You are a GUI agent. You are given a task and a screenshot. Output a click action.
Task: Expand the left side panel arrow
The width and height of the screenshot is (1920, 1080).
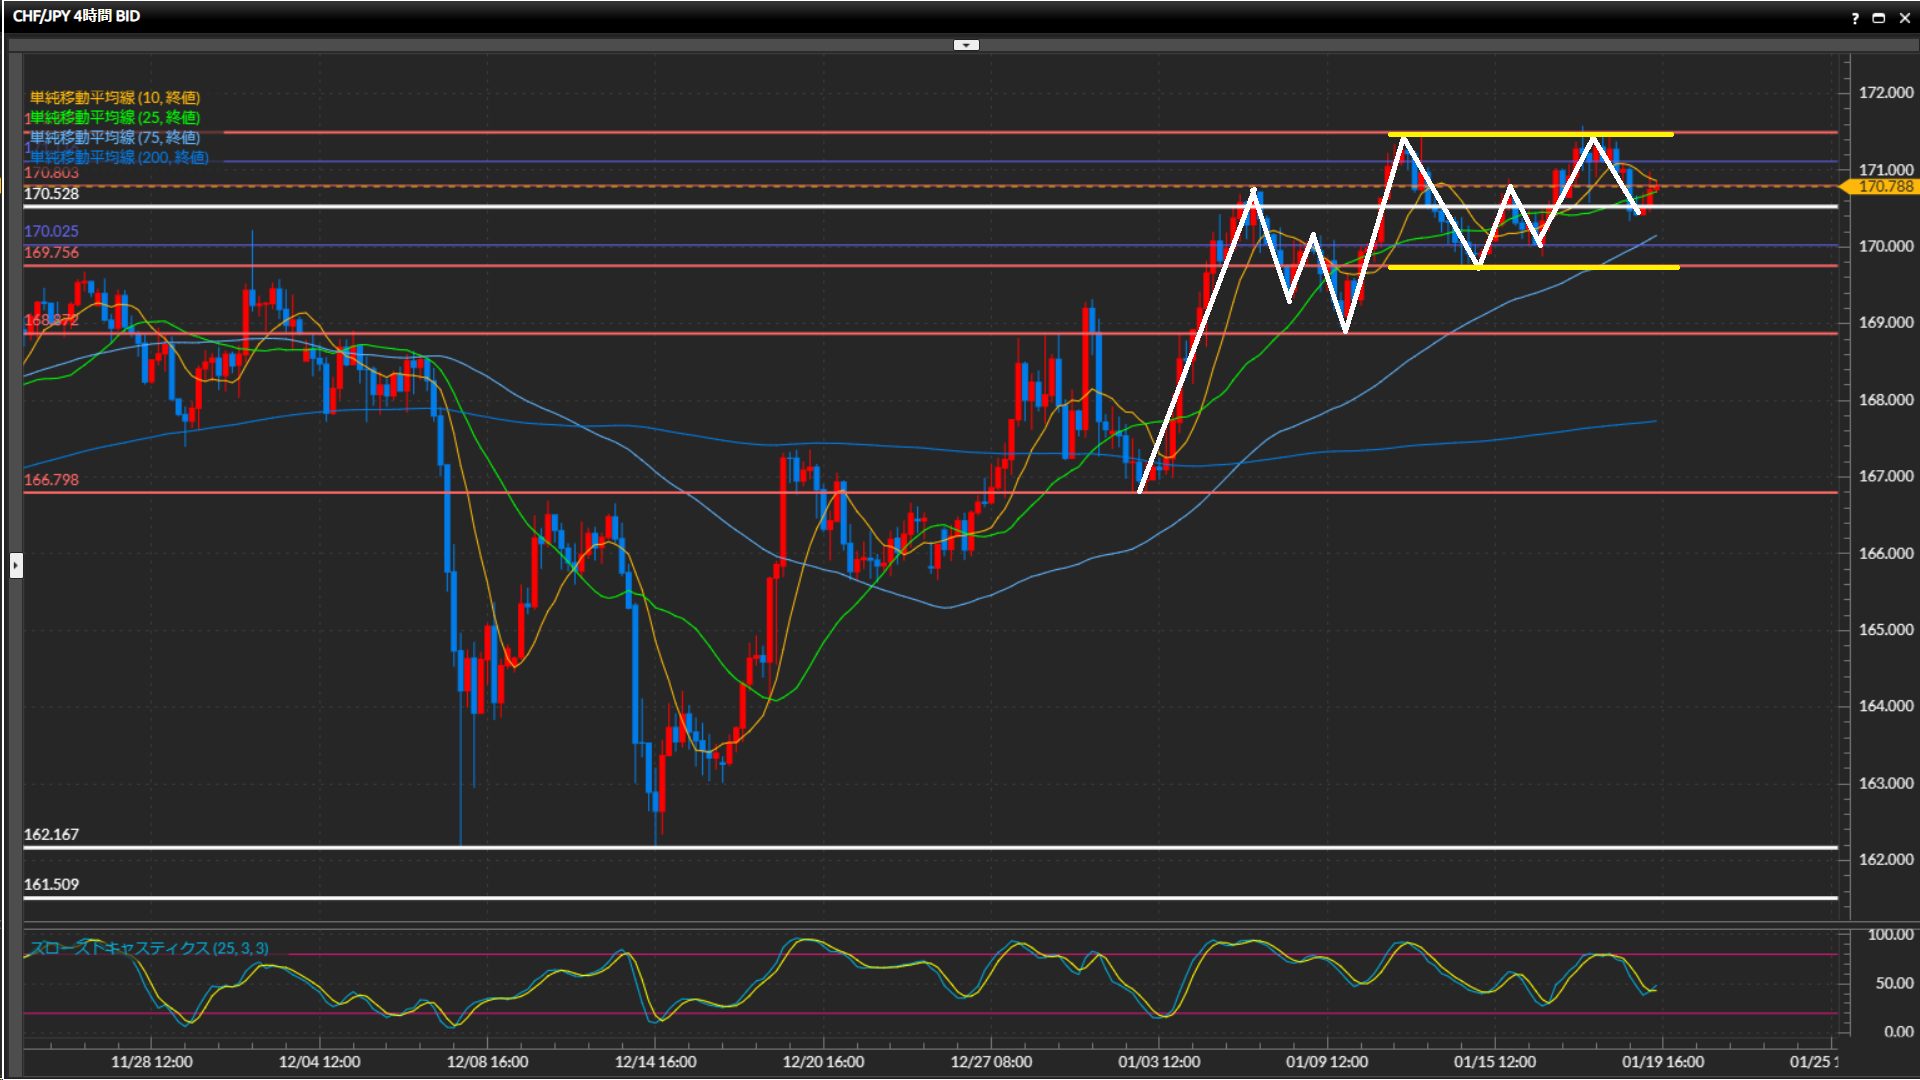16,566
